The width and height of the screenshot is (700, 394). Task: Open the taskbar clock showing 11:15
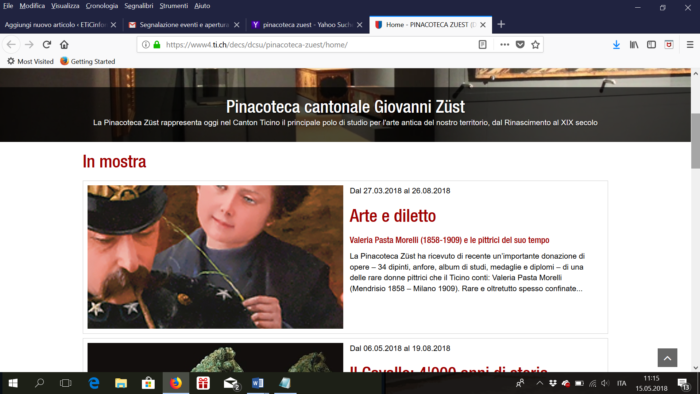[652, 383]
